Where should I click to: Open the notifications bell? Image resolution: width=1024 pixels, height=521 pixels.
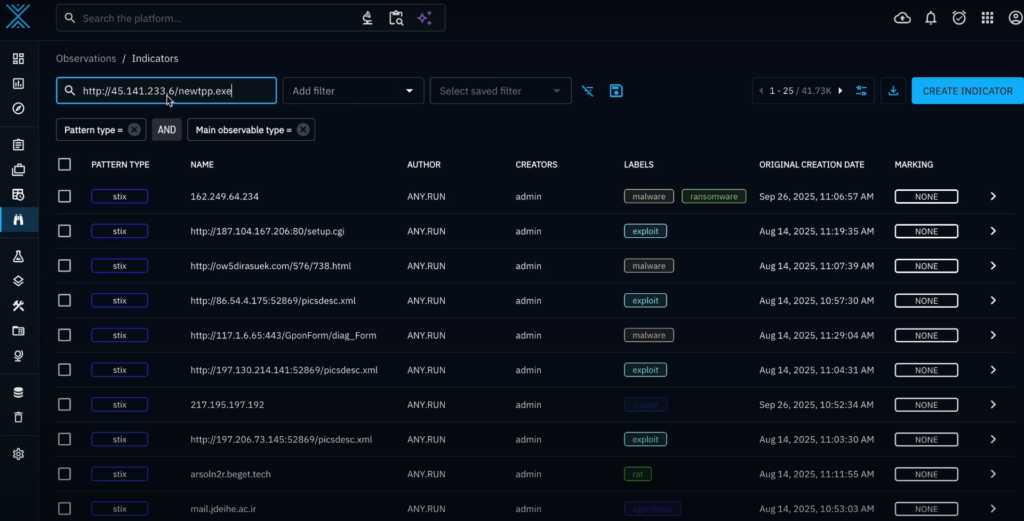point(931,18)
